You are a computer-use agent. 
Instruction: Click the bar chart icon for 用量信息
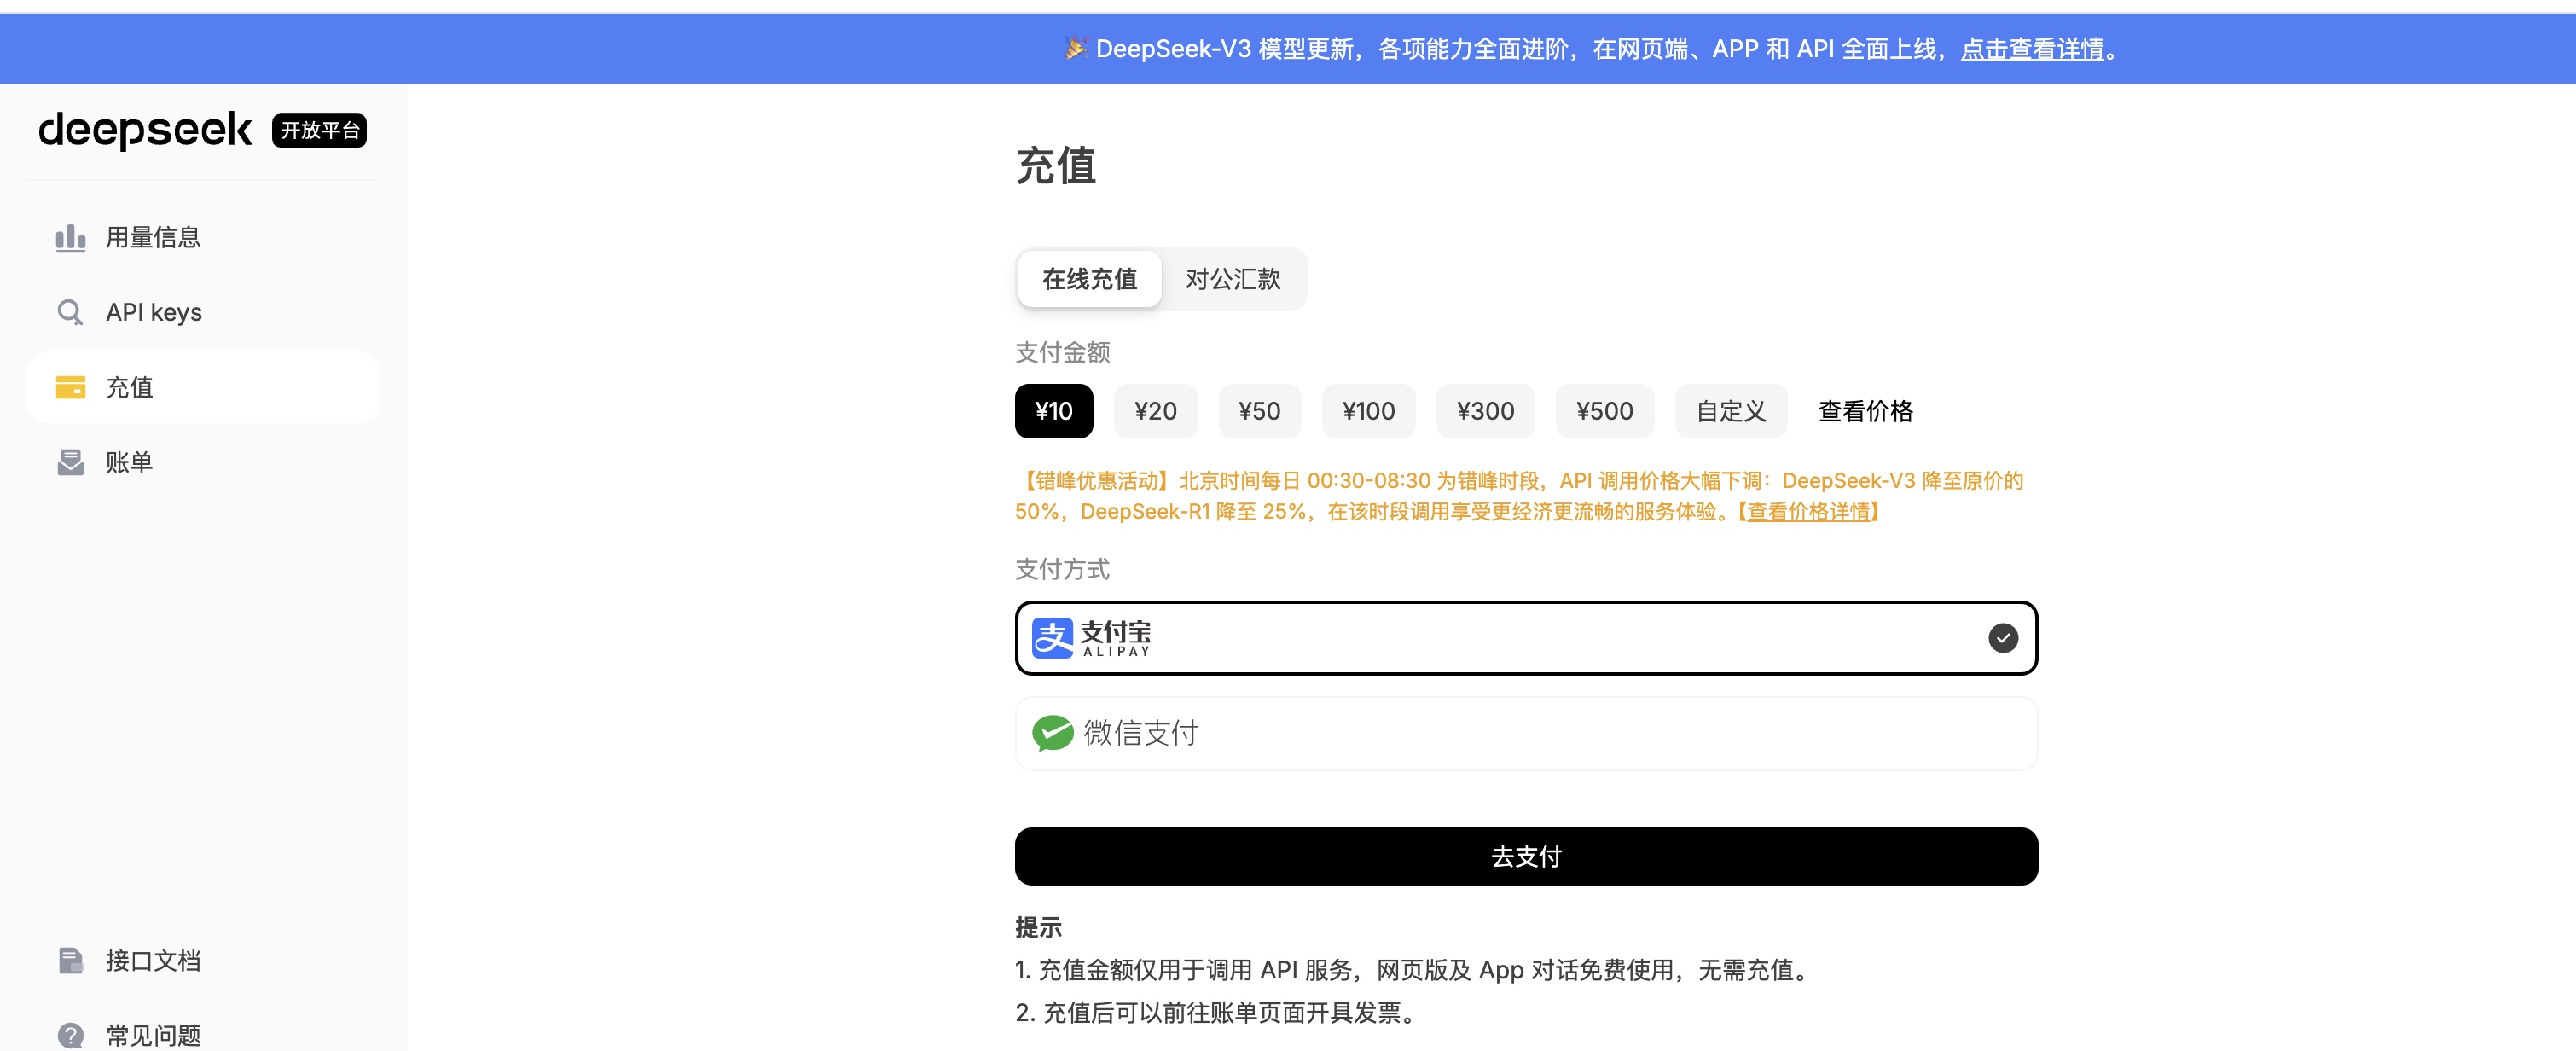70,237
